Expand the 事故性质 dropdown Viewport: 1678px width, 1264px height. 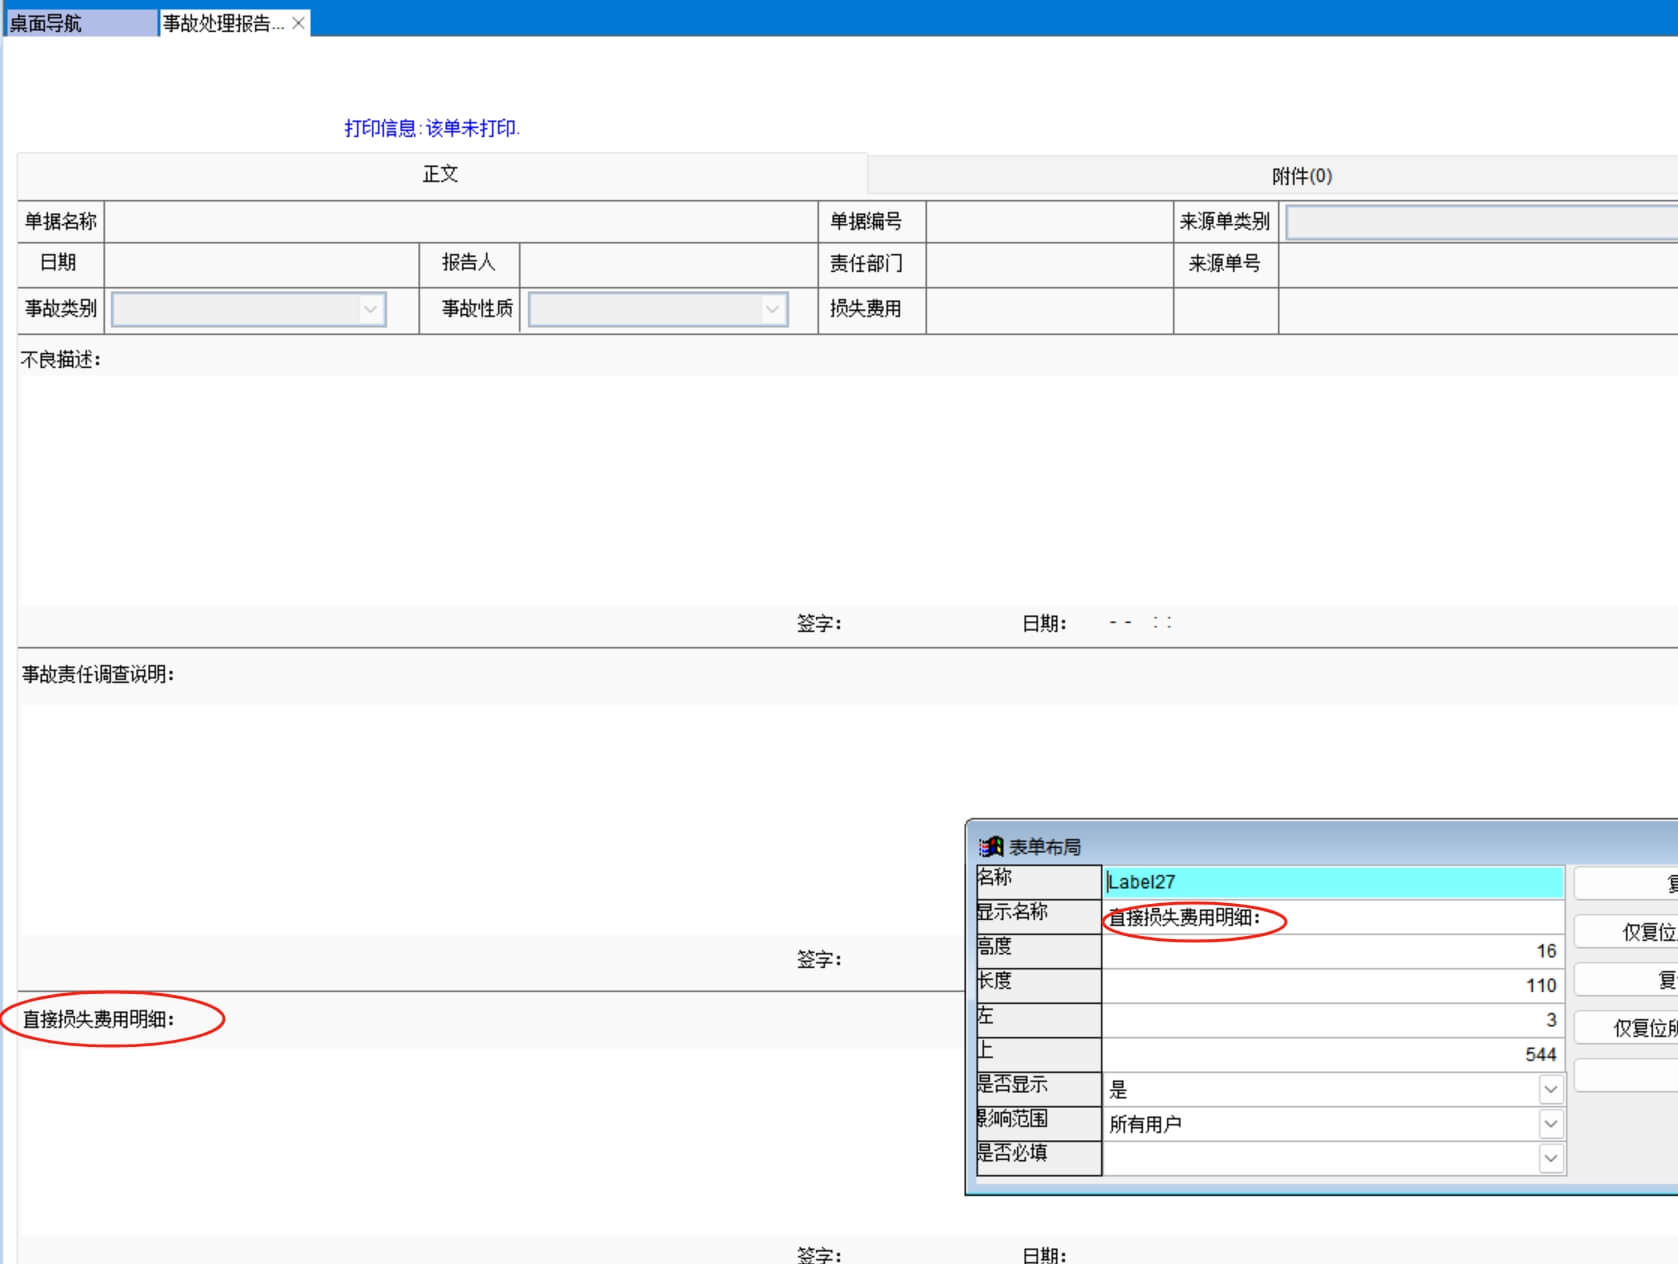coord(771,310)
